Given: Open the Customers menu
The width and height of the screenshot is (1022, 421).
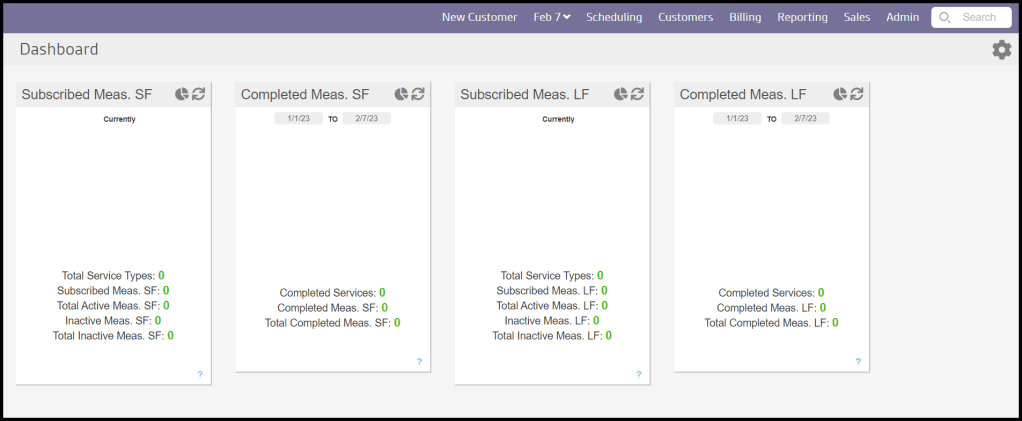Looking at the screenshot, I should tap(685, 17).
